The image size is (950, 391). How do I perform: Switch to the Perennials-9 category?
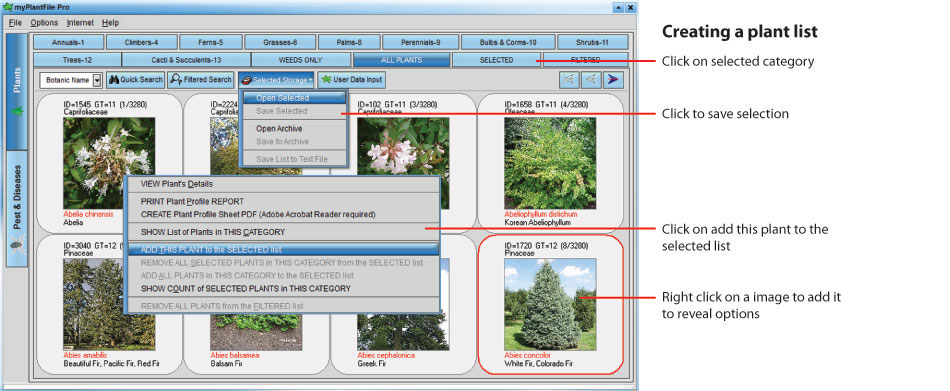click(x=420, y=42)
